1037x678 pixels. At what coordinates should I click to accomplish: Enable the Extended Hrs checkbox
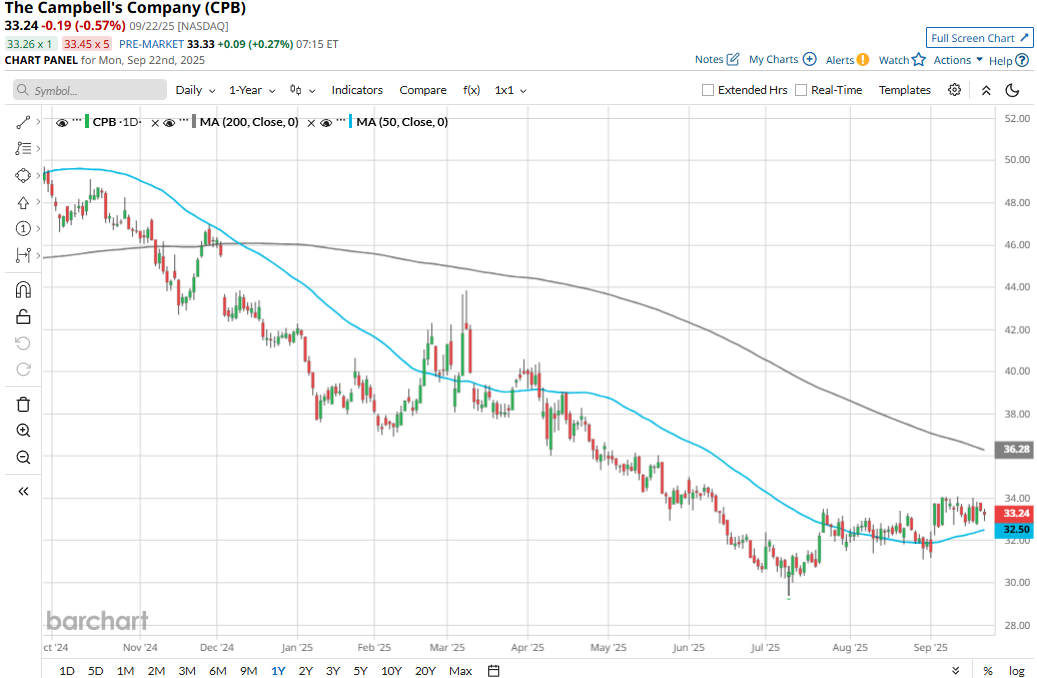[708, 90]
